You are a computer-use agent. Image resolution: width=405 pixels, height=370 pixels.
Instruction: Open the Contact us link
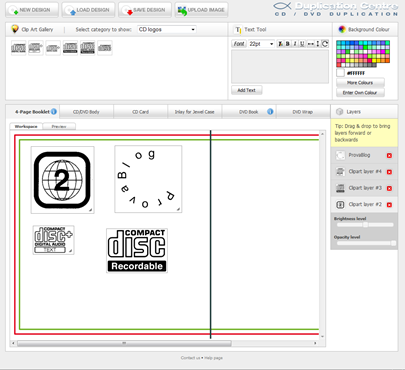[x=190, y=358]
